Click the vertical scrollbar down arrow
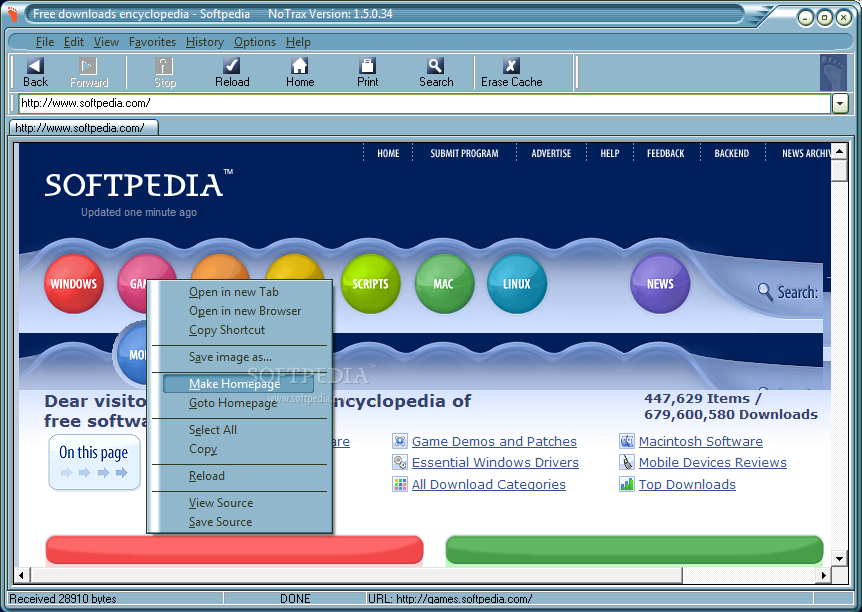 (x=839, y=558)
